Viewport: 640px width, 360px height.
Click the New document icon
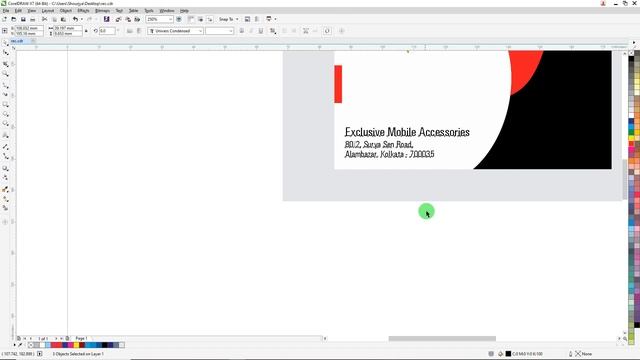(x=4, y=19)
